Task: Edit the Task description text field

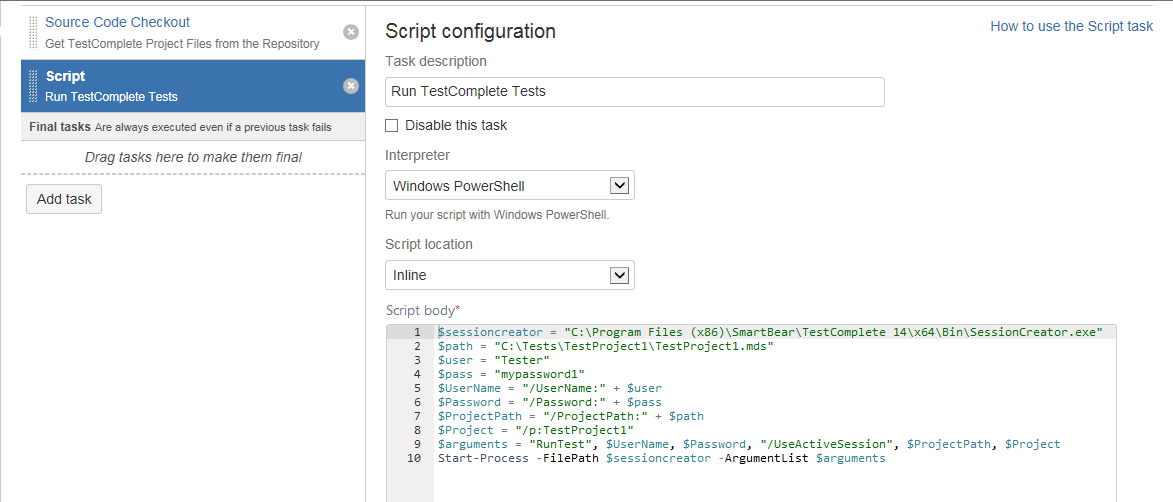Action: 634,92
